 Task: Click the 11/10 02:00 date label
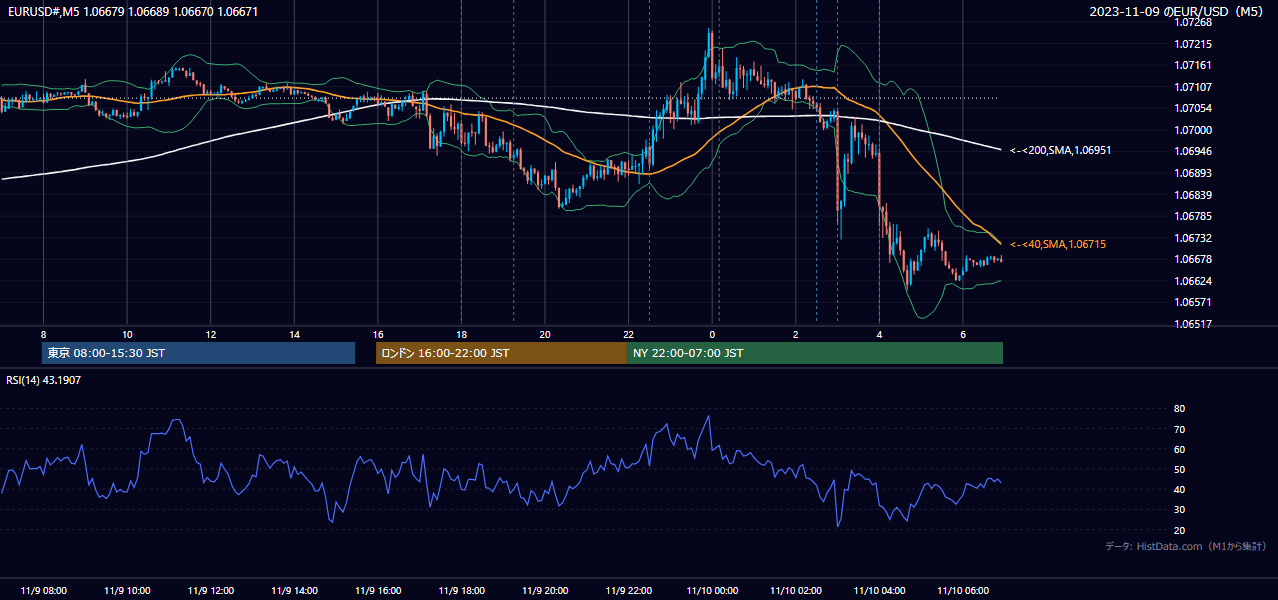click(x=796, y=591)
